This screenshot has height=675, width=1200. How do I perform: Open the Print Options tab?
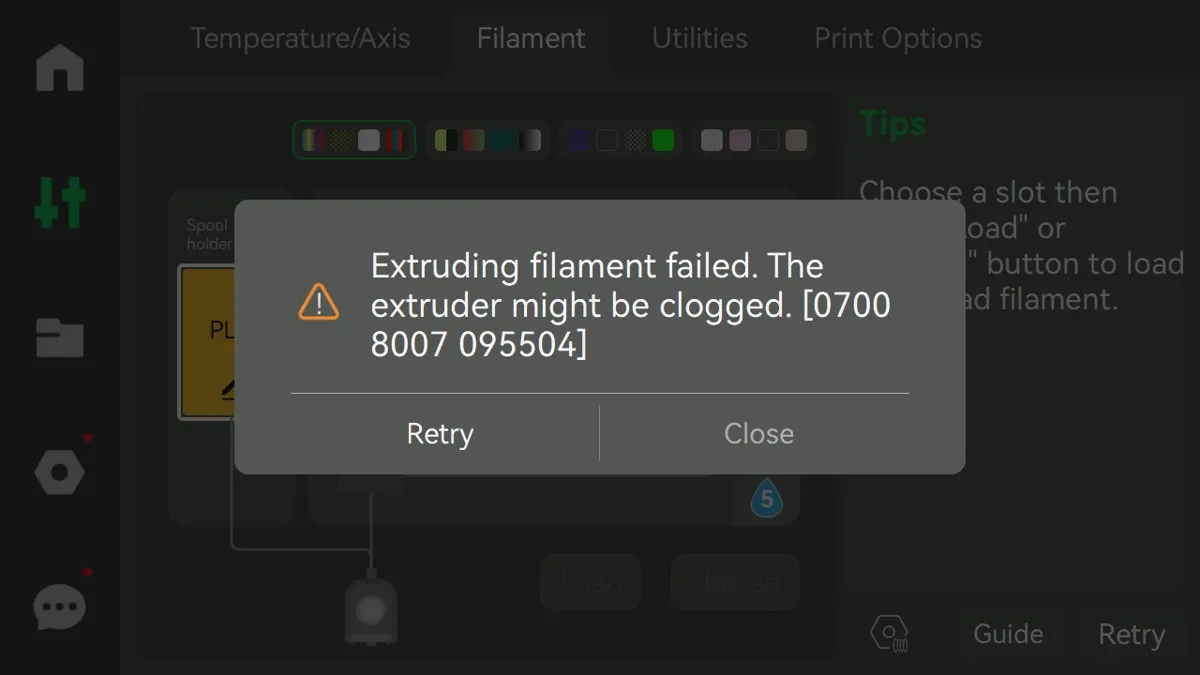898,38
